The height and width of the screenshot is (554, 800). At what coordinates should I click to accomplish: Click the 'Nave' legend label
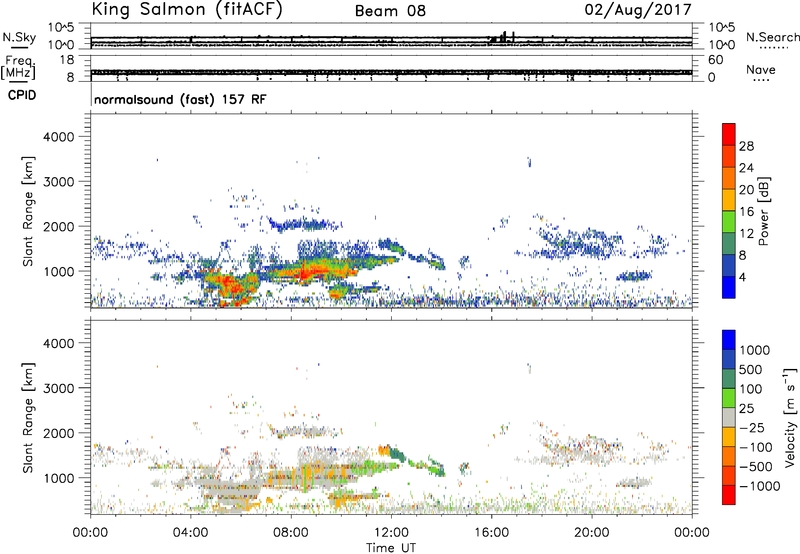click(761, 70)
